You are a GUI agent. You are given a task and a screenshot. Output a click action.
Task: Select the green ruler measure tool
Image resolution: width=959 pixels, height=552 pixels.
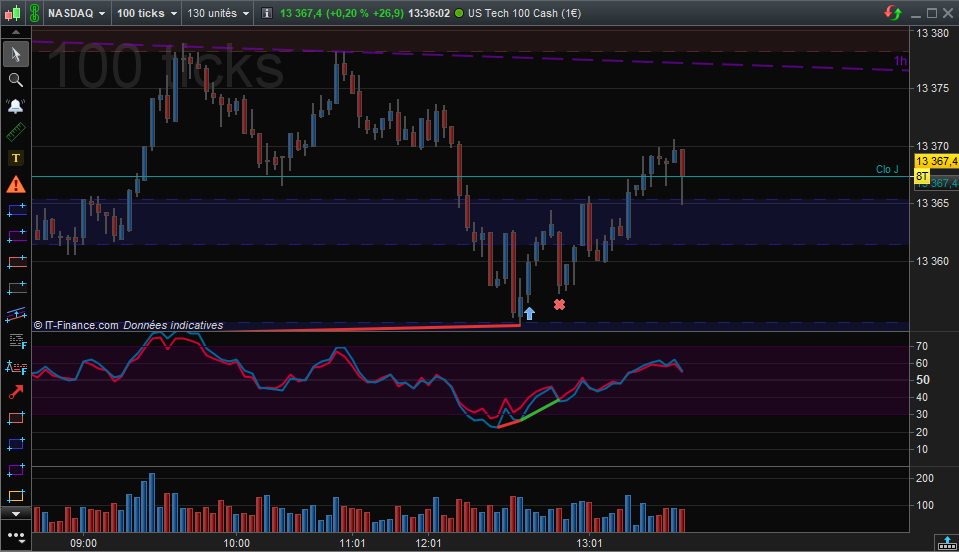[16, 131]
